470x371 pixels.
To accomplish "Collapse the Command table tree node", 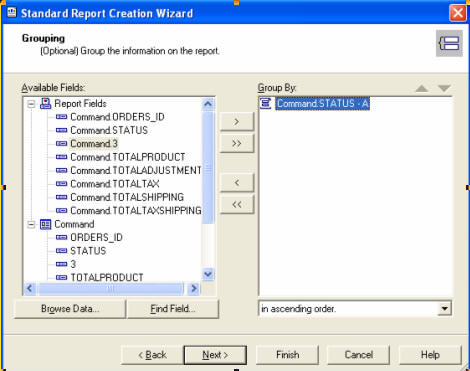I will coord(31,224).
